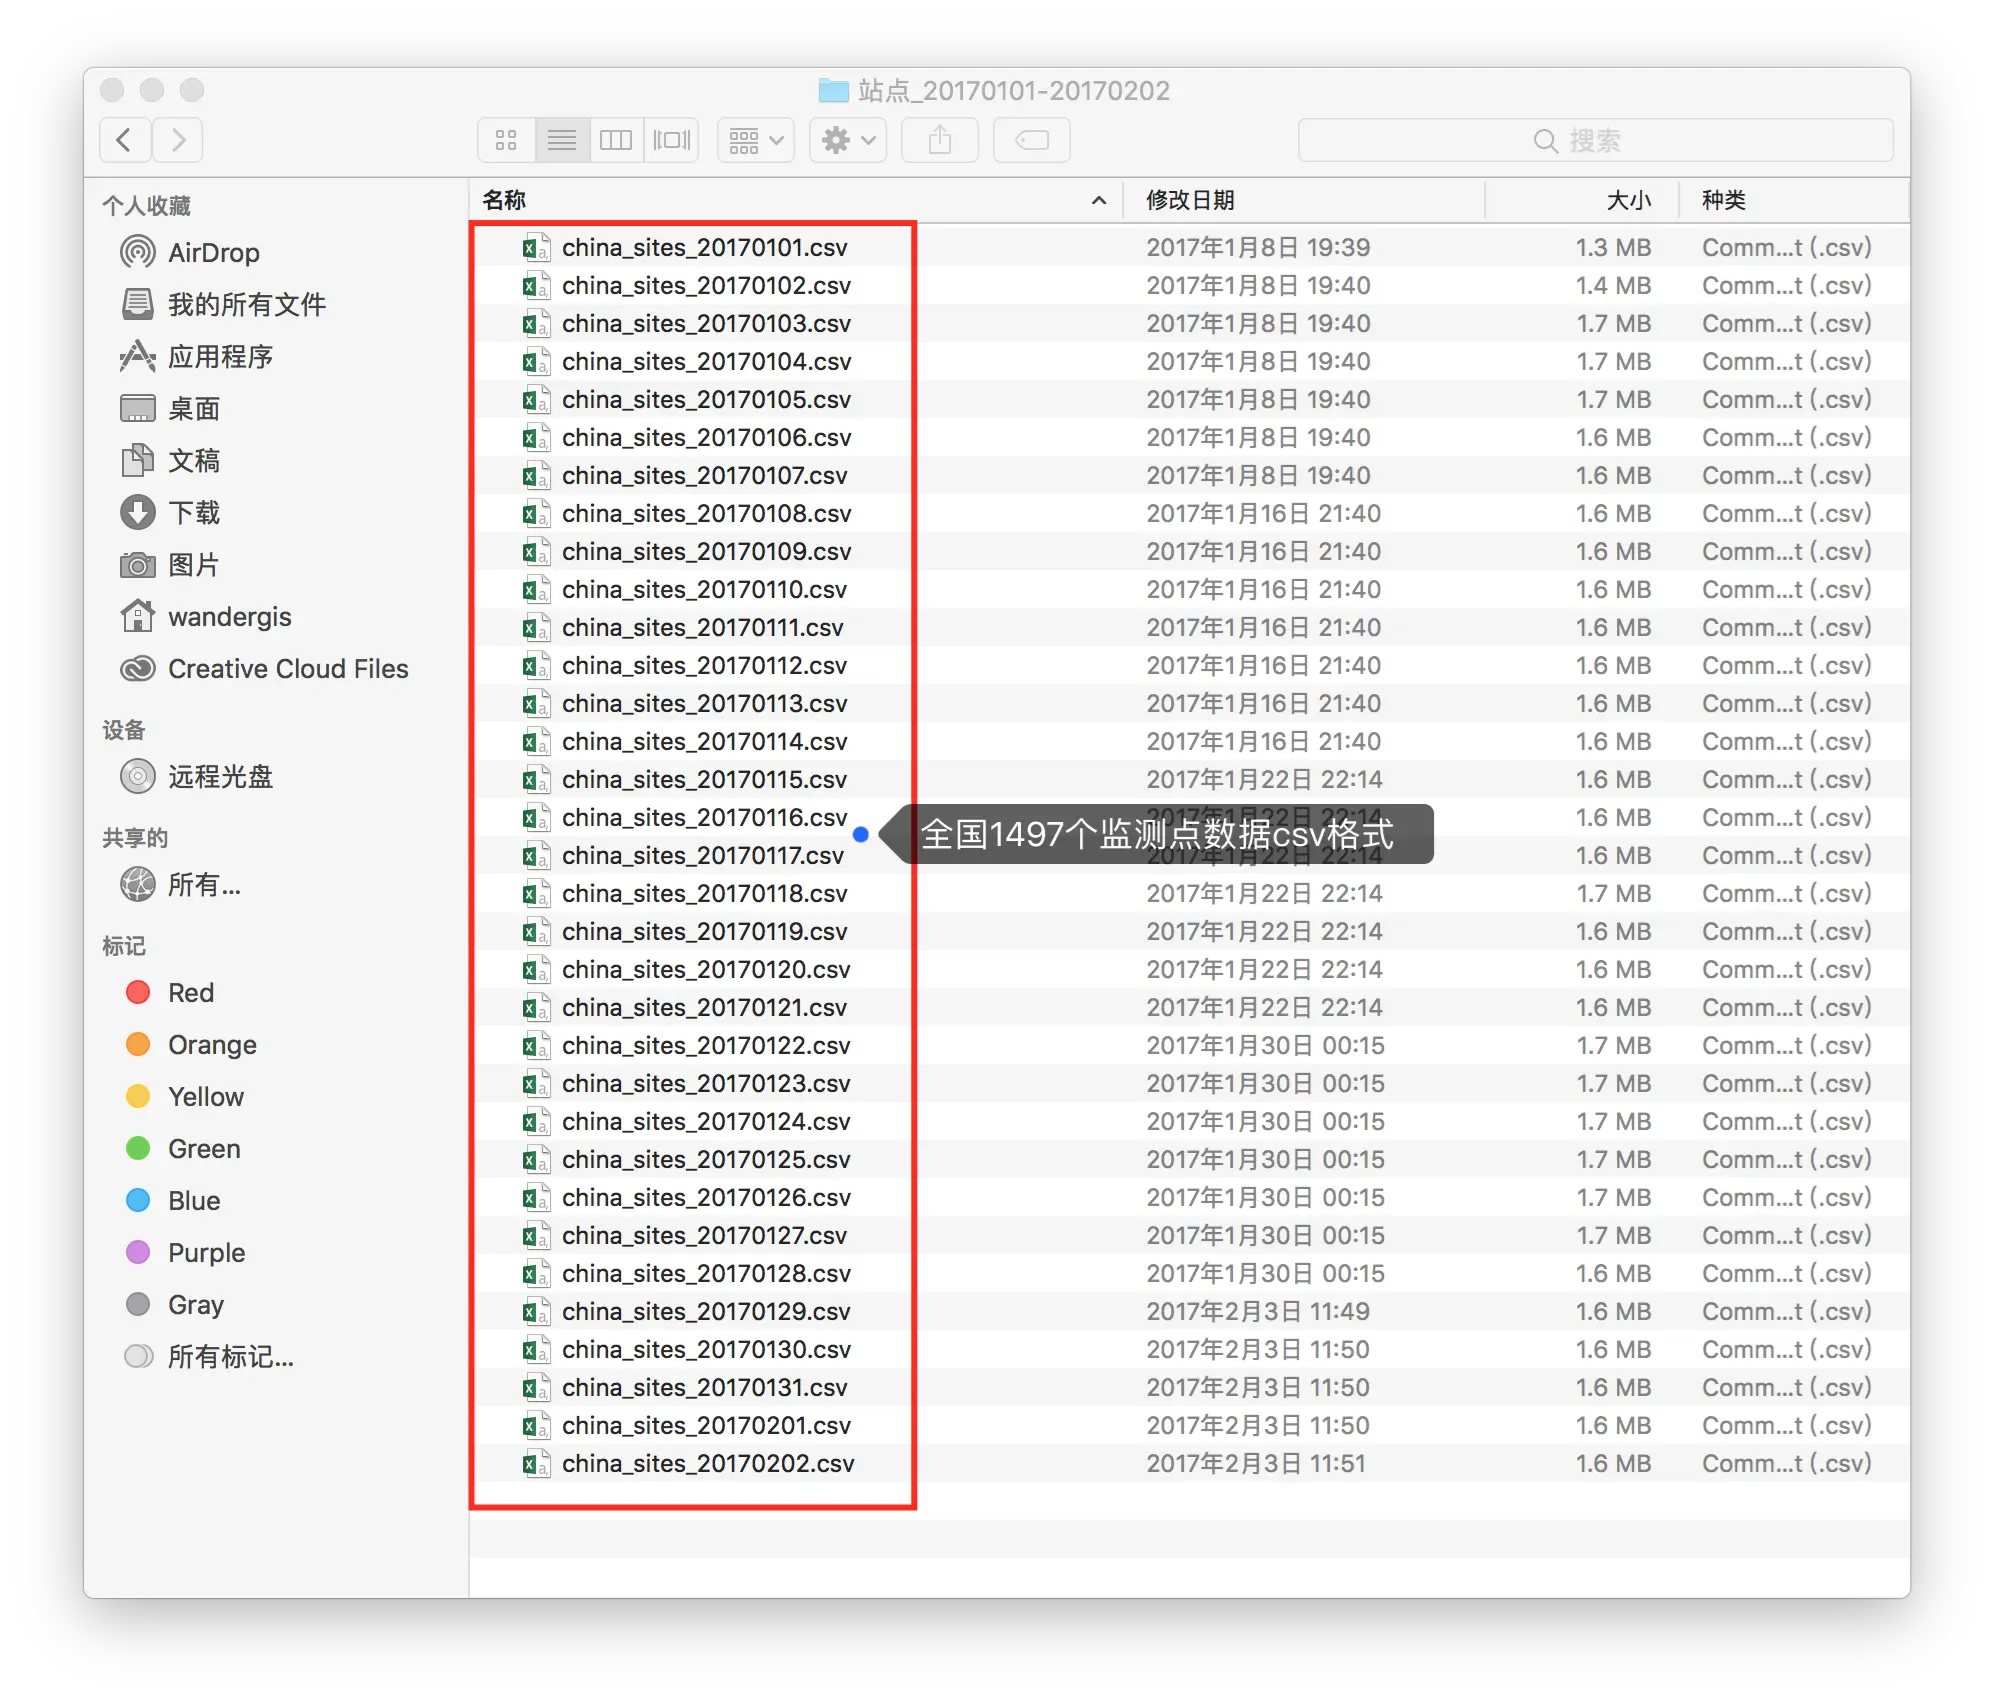The height and width of the screenshot is (1698, 1995).
Task: Open the Downloads (下载) sidebar folder
Action: pyautogui.click(x=193, y=512)
